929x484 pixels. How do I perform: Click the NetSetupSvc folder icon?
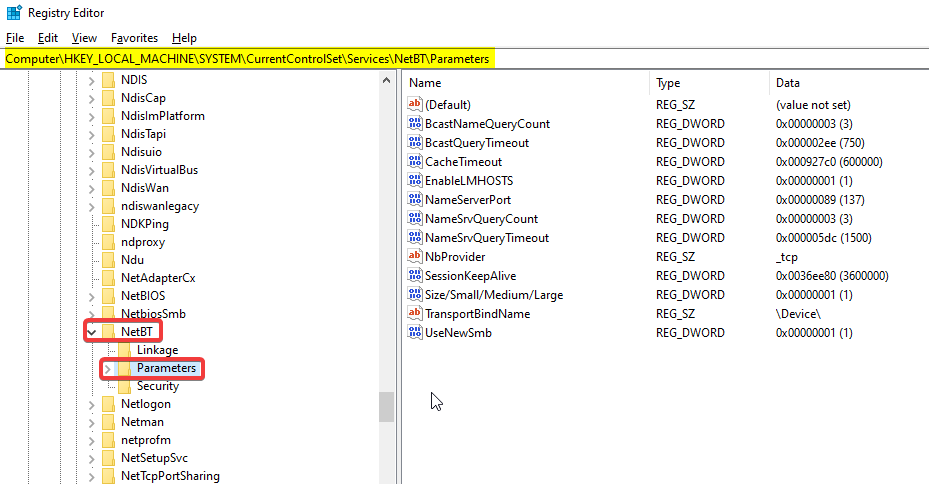[x=108, y=458]
